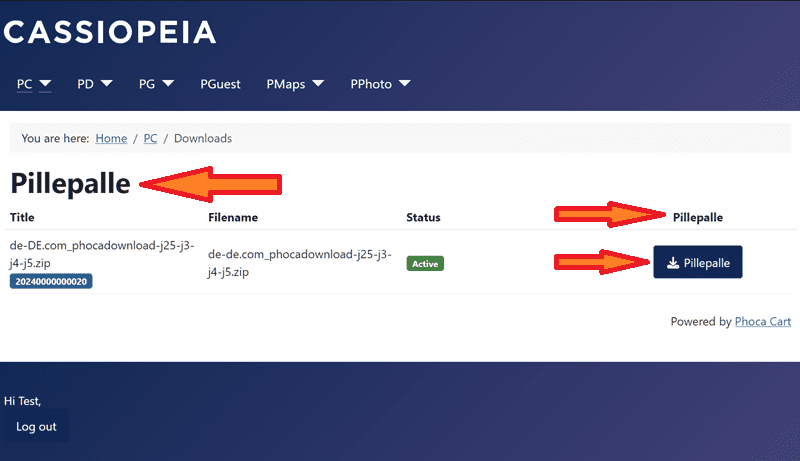Open the PGuest menu item
This screenshot has height=461, width=800.
click(x=220, y=84)
